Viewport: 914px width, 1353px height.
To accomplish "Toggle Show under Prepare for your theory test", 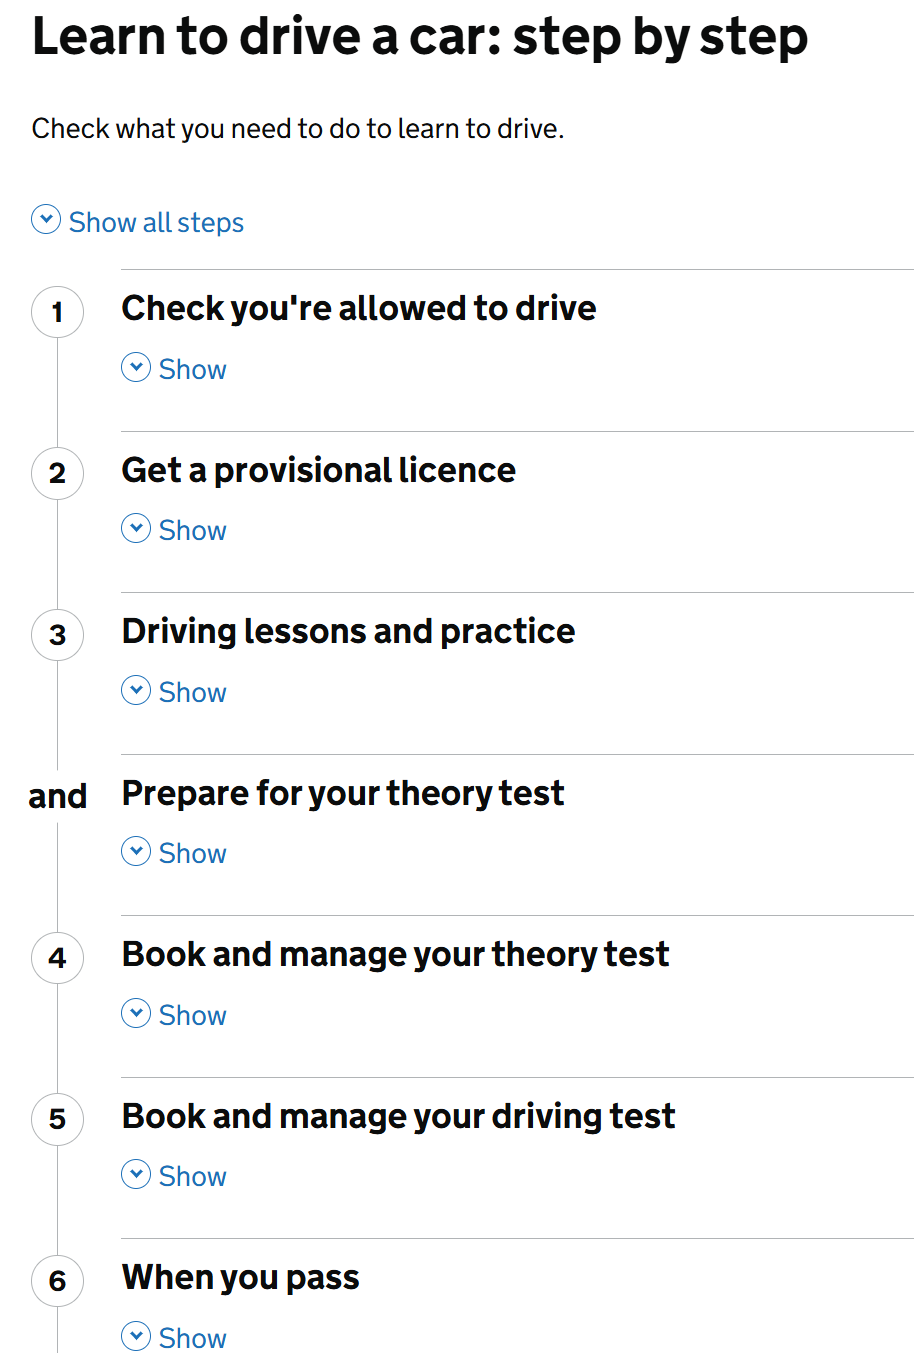I will [x=192, y=853].
